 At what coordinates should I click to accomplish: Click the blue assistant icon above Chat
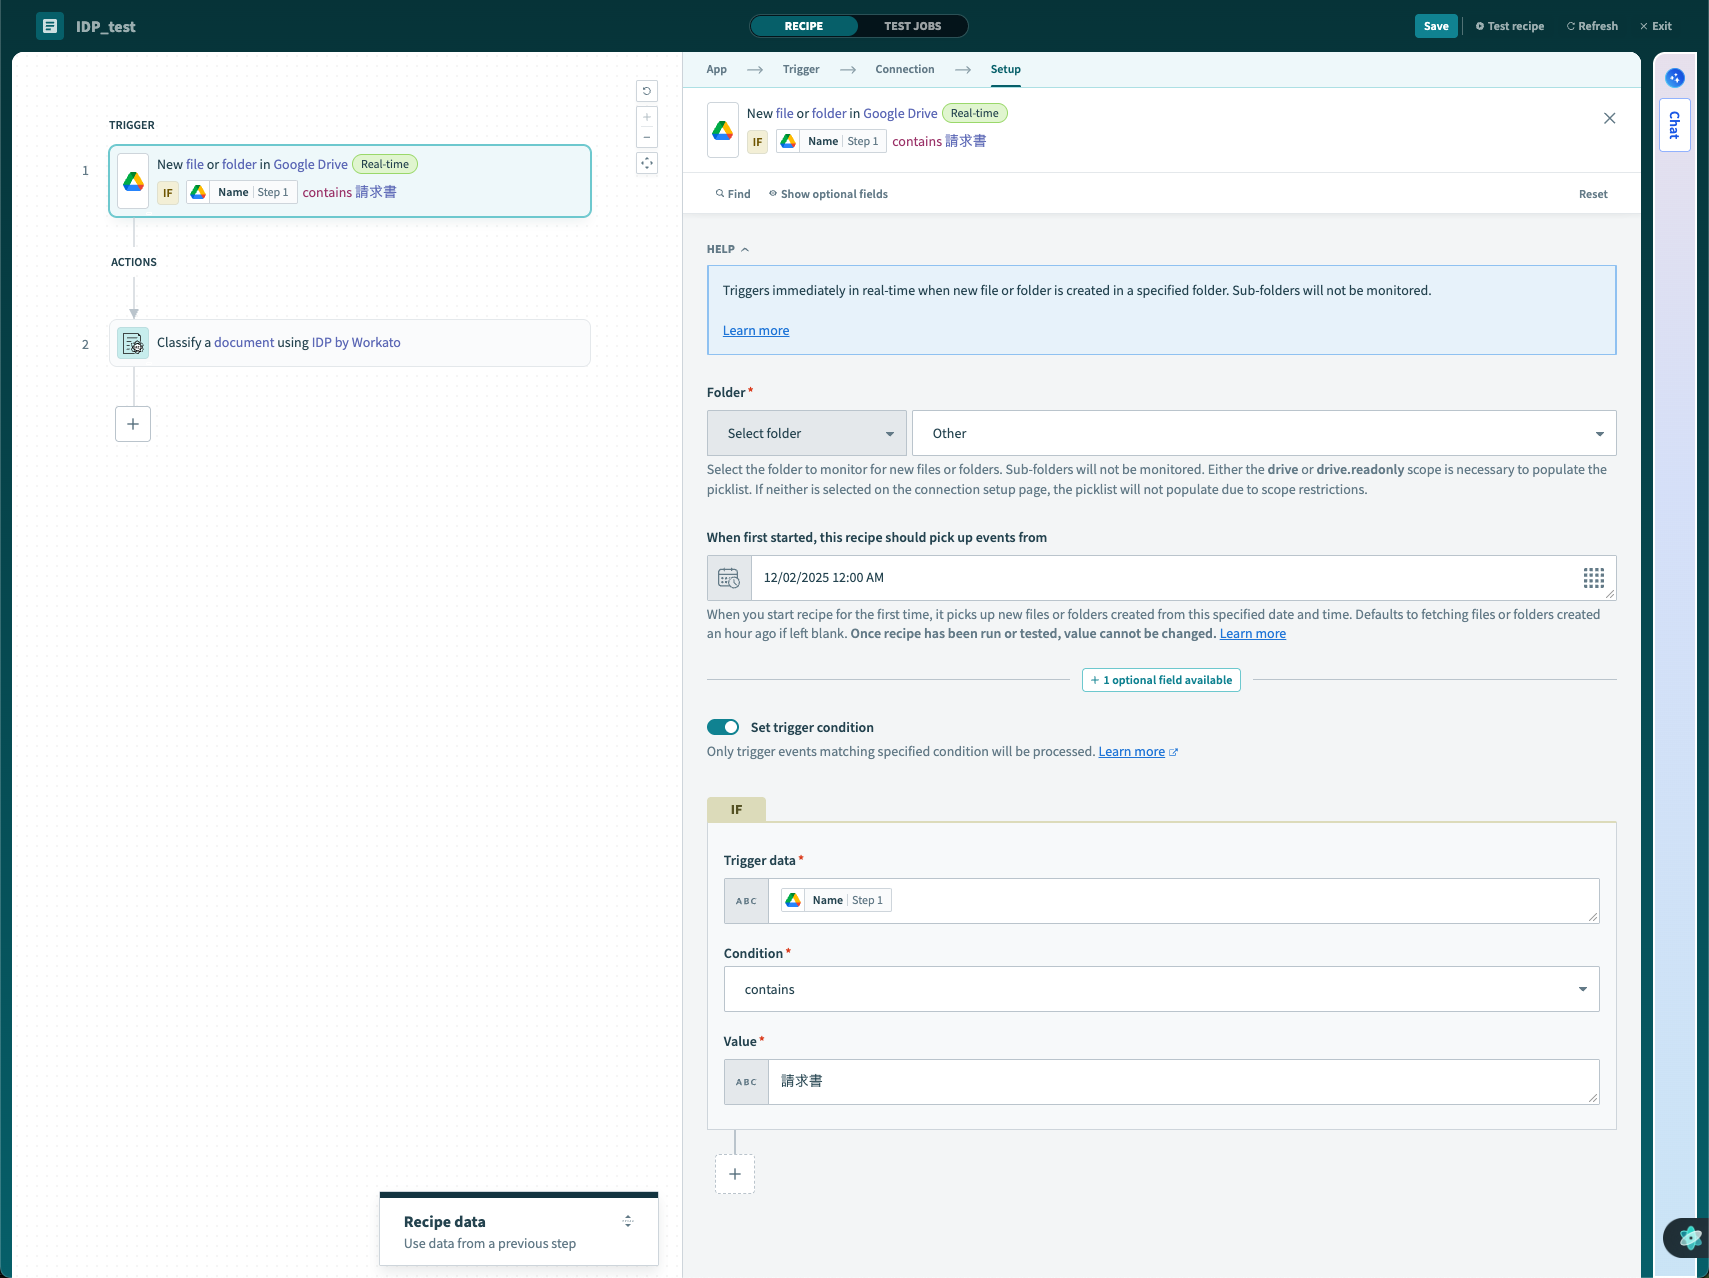point(1675,78)
